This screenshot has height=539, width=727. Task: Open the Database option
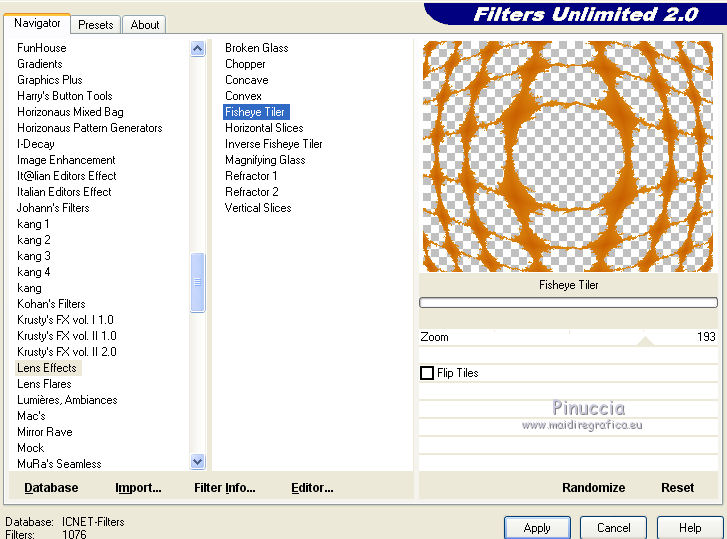51,488
